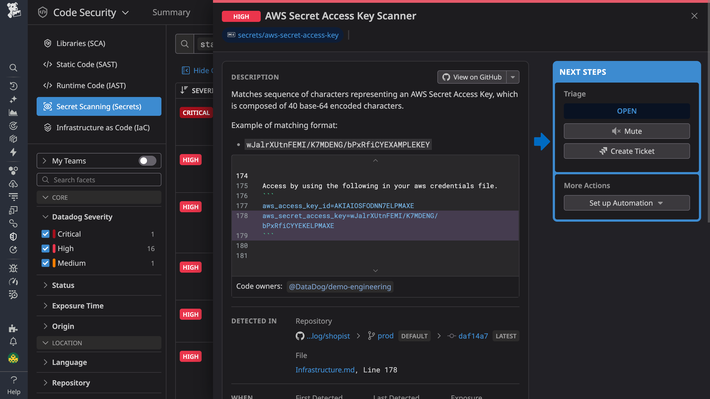Click the shield security icon in sidebar
The height and width of the screenshot is (399, 710).
(13, 236)
